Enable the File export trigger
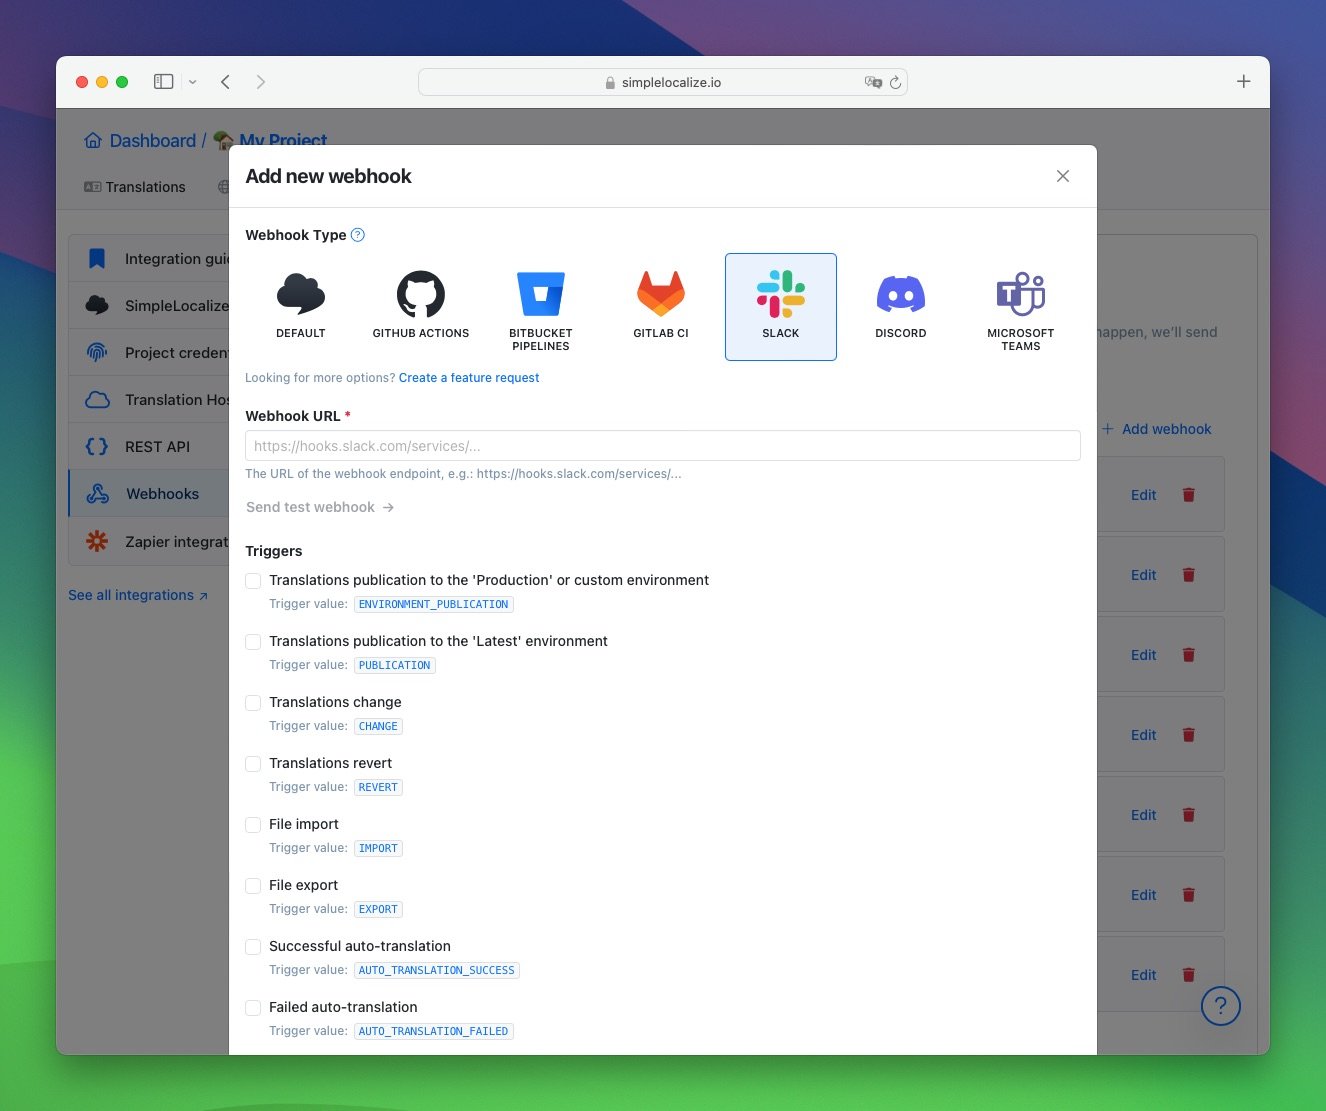The width and height of the screenshot is (1326, 1111). pyautogui.click(x=254, y=886)
